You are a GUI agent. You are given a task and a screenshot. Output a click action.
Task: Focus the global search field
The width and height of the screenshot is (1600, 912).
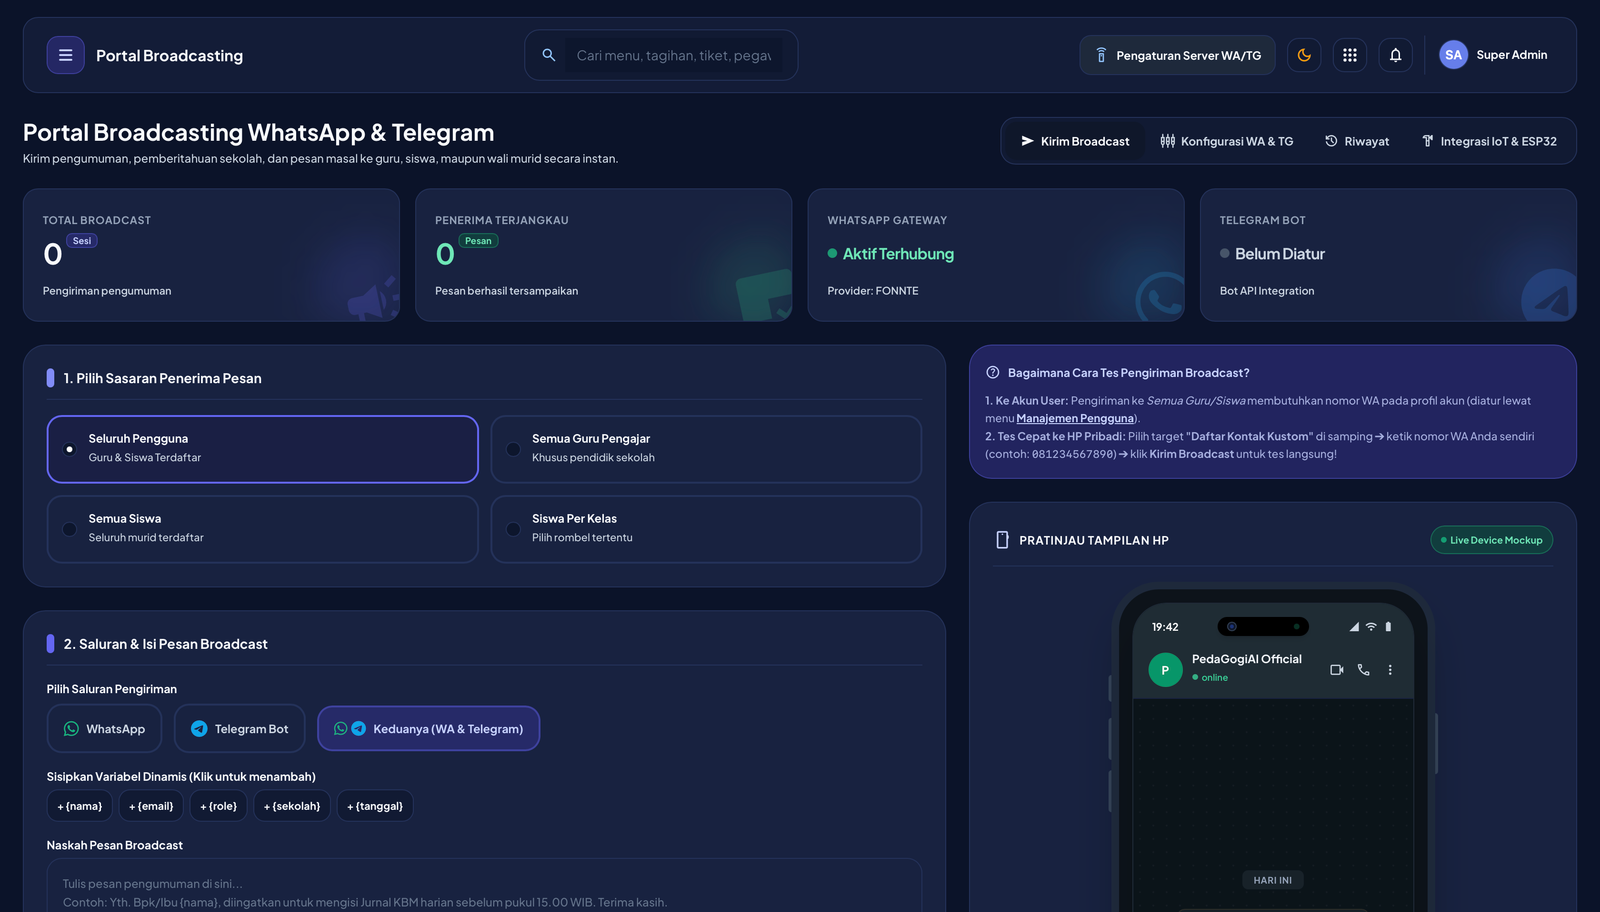coord(674,55)
